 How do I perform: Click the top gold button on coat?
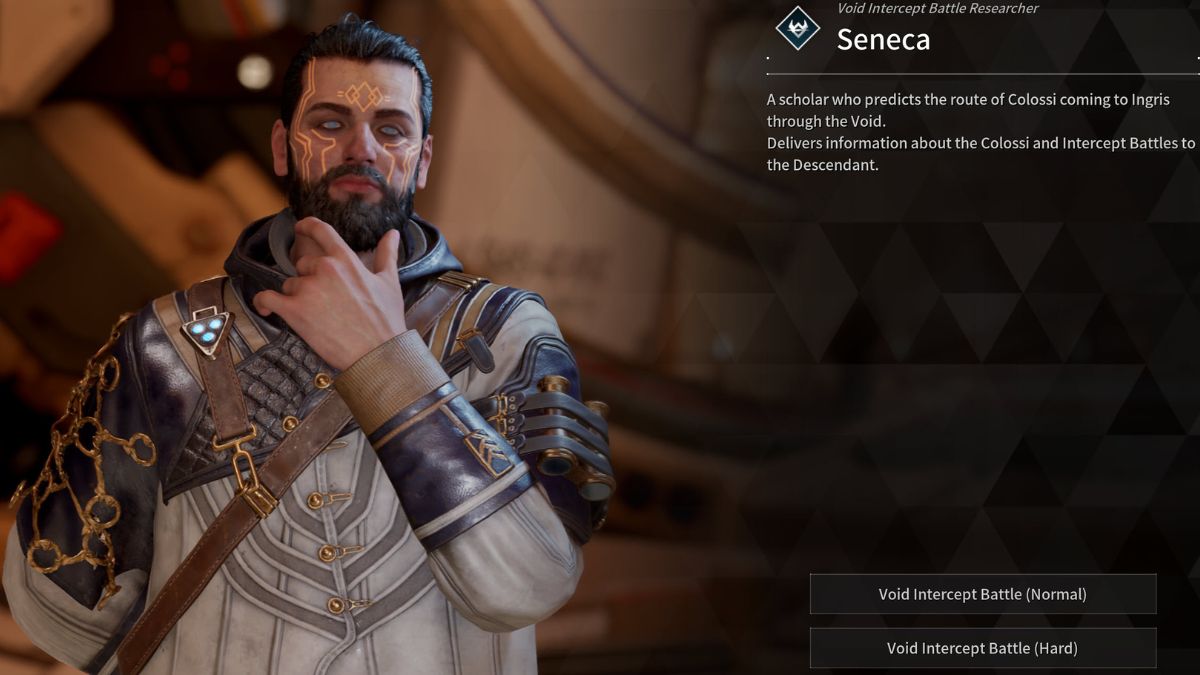click(x=322, y=380)
